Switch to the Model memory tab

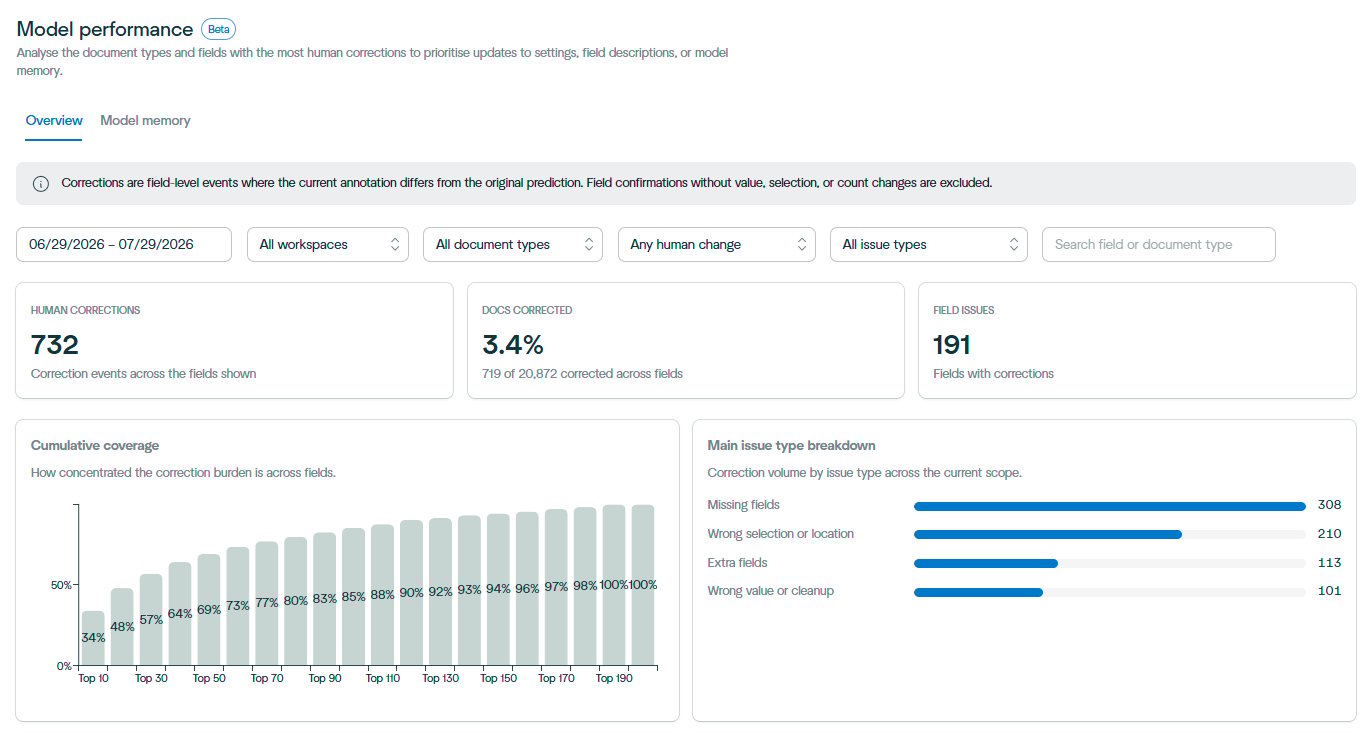click(145, 120)
